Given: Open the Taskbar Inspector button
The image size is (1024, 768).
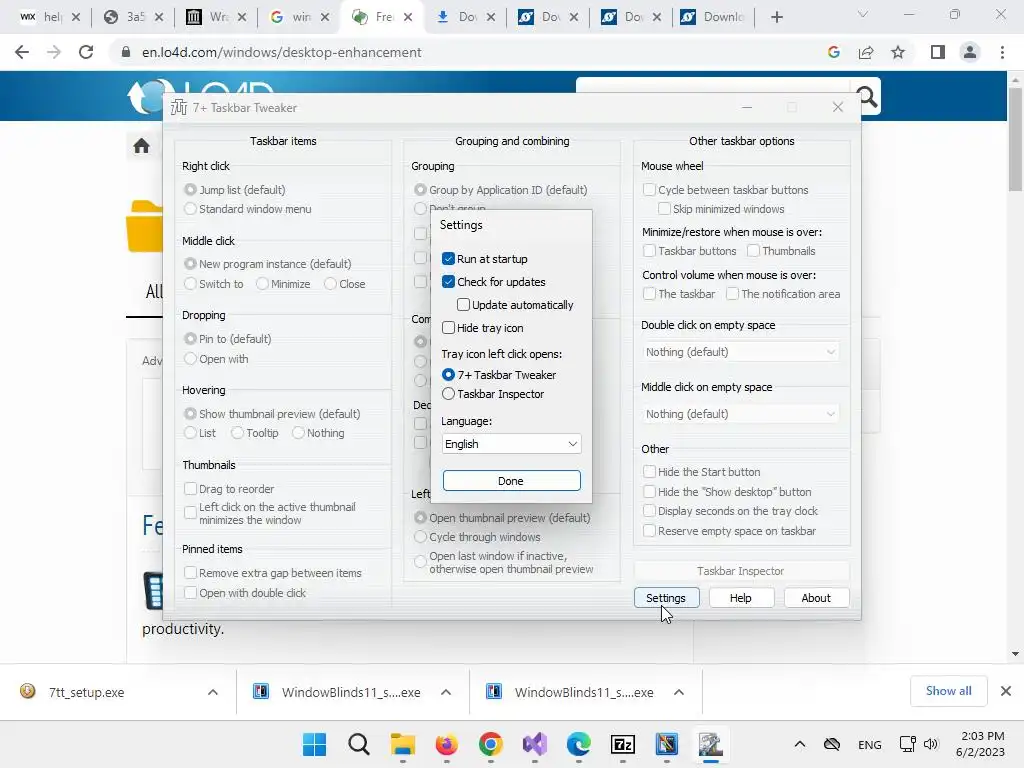Looking at the screenshot, I should [741, 571].
